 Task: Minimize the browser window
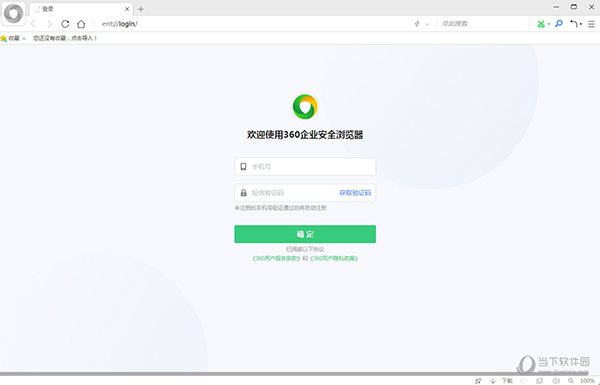(556, 7)
